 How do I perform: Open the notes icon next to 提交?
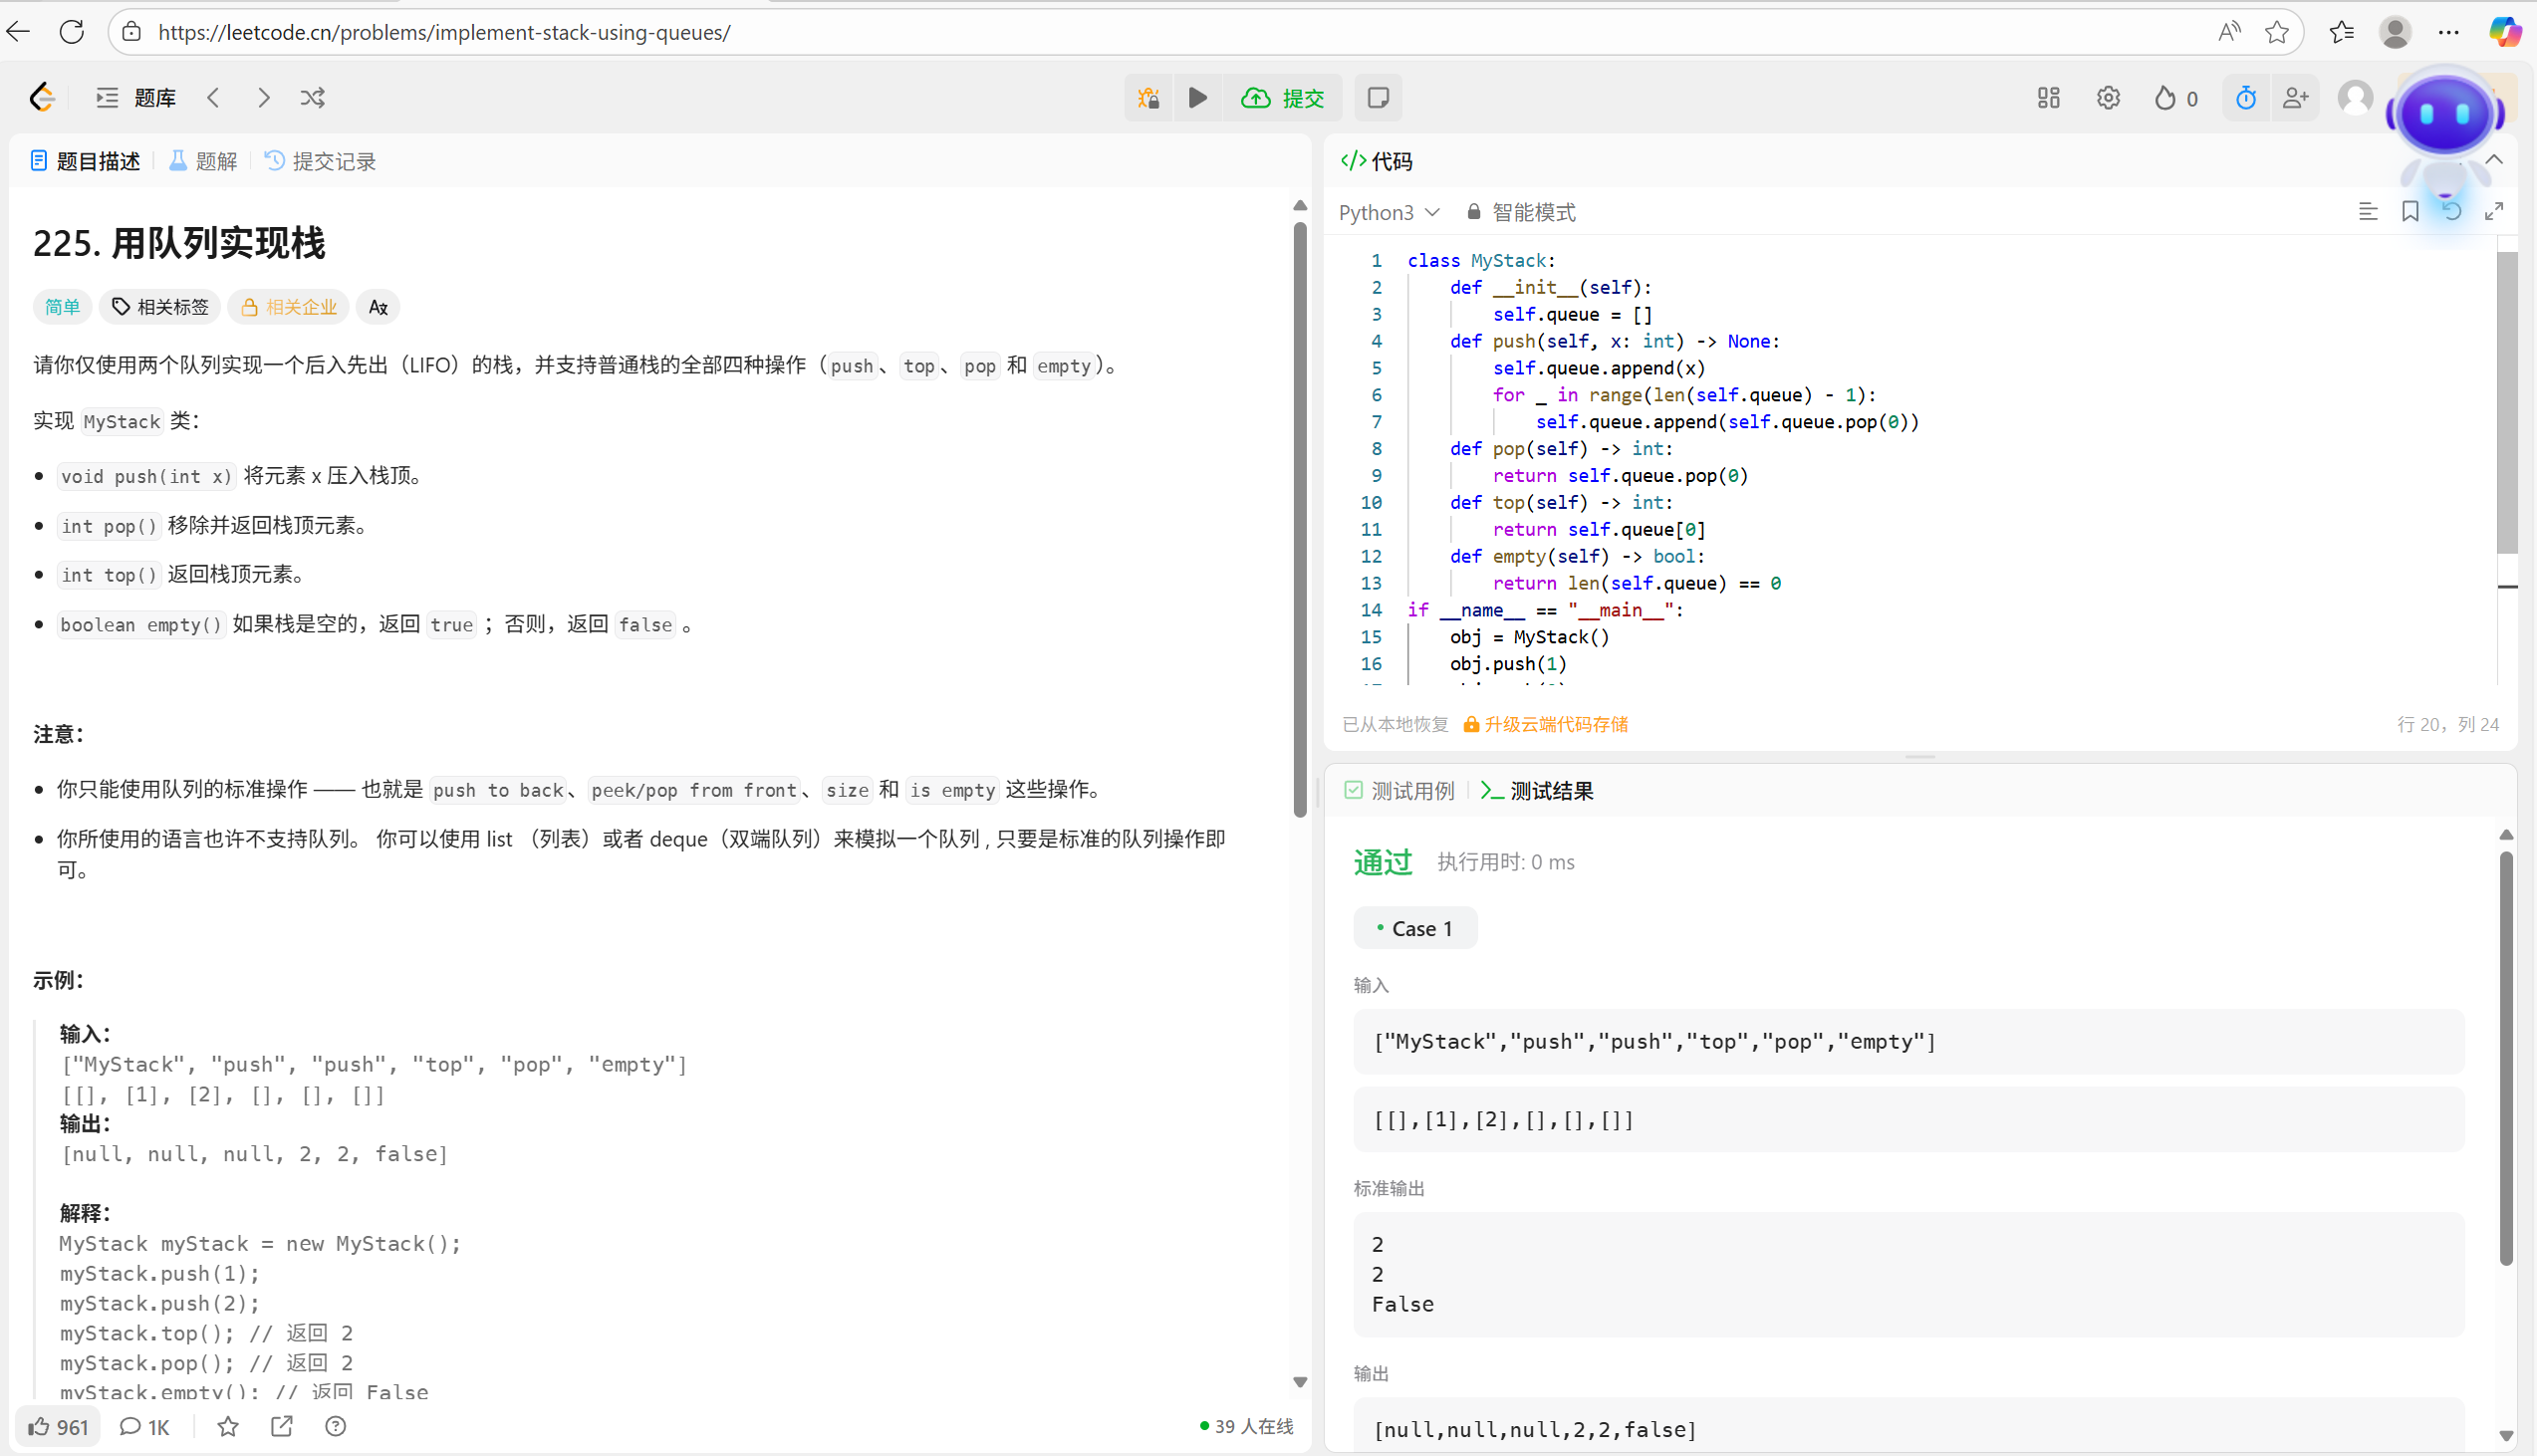[x=1378, y=98]
